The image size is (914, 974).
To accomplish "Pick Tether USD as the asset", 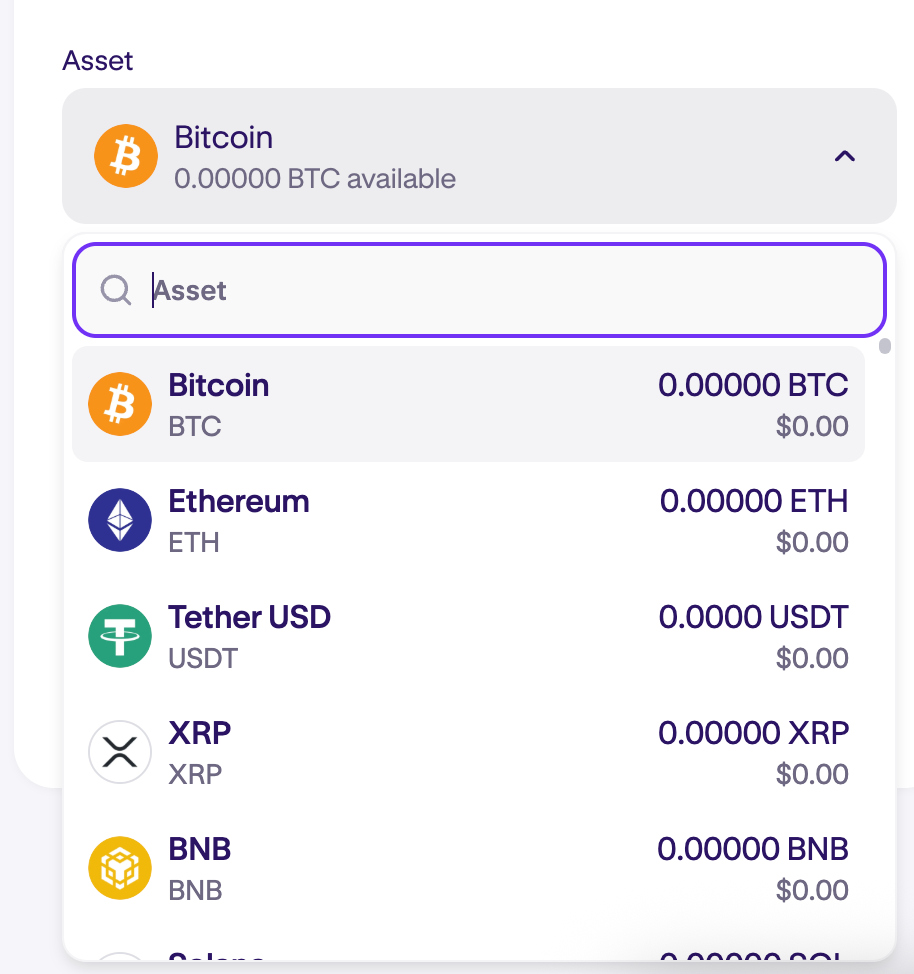I will 467,636.
